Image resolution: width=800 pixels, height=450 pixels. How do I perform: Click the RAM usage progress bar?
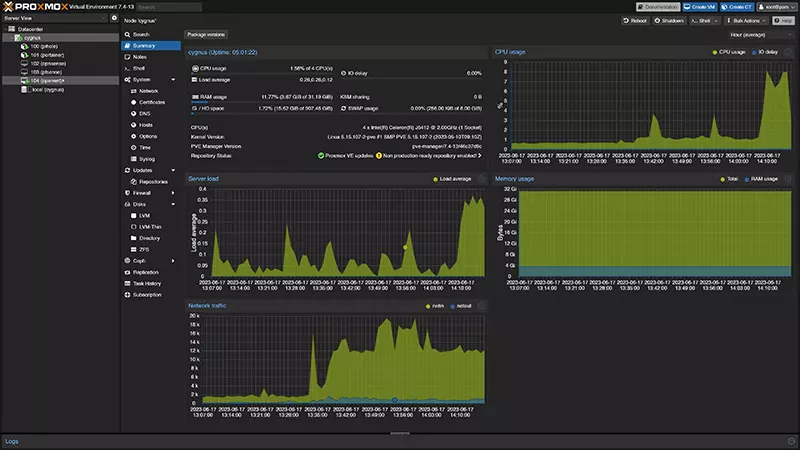[x=262, y=102]
